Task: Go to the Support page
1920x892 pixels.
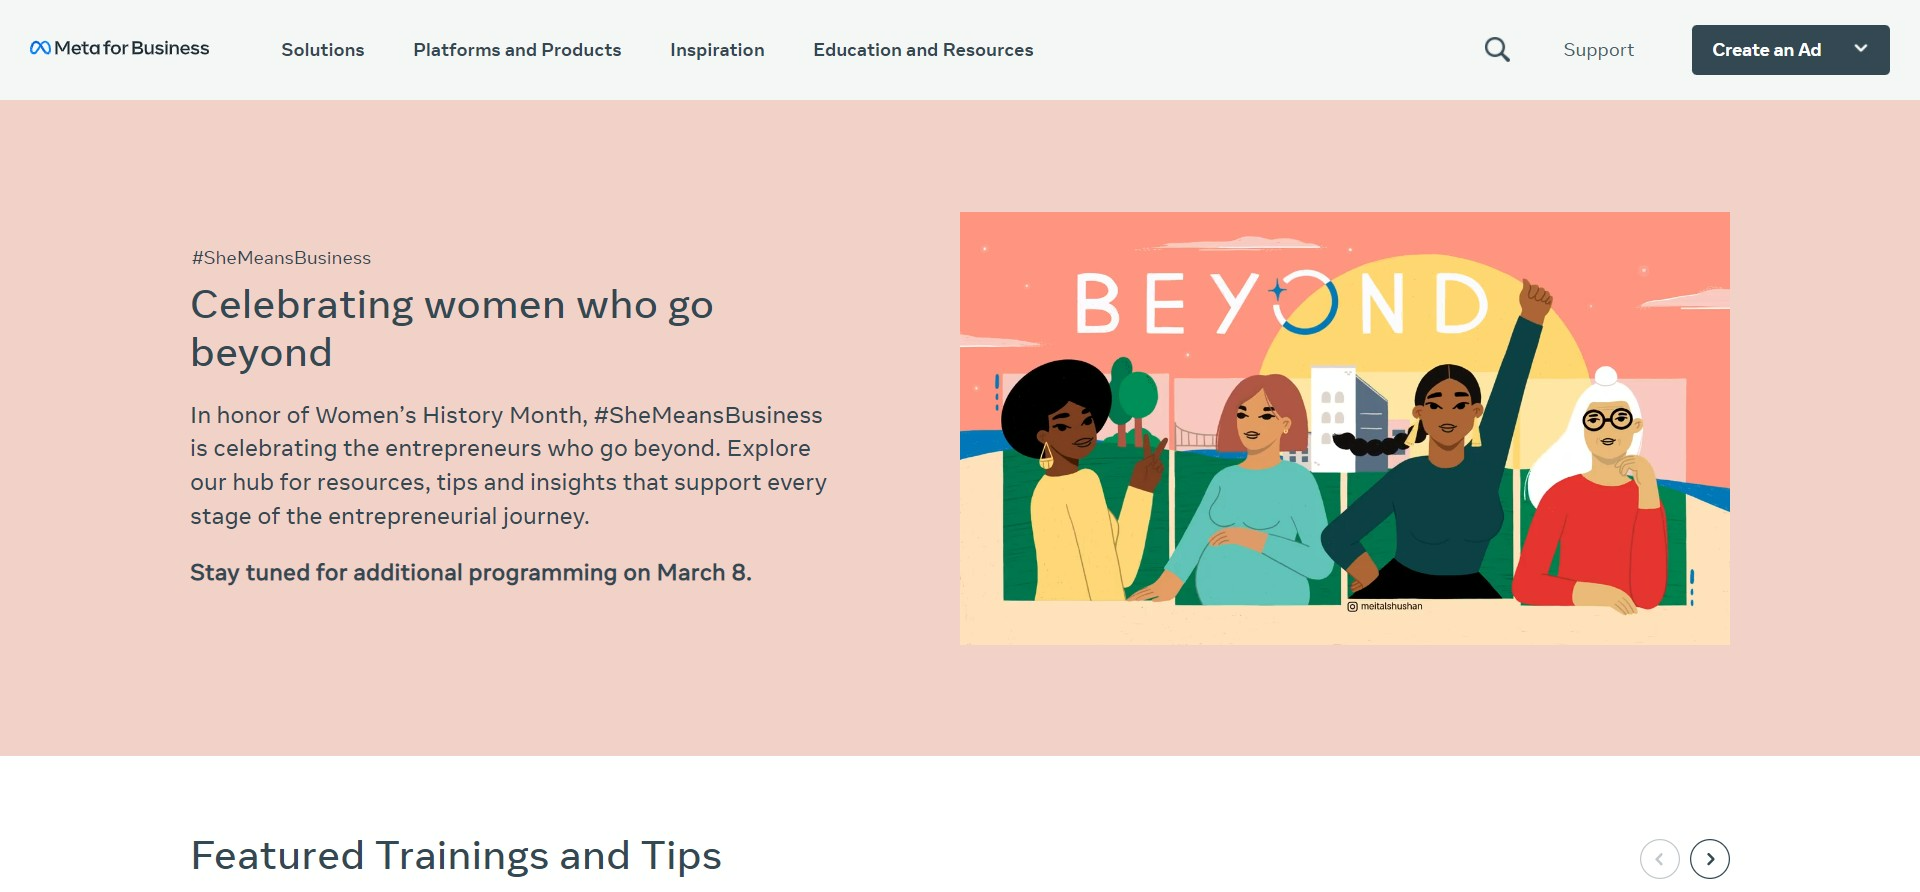Action: tap(1598, 50)
